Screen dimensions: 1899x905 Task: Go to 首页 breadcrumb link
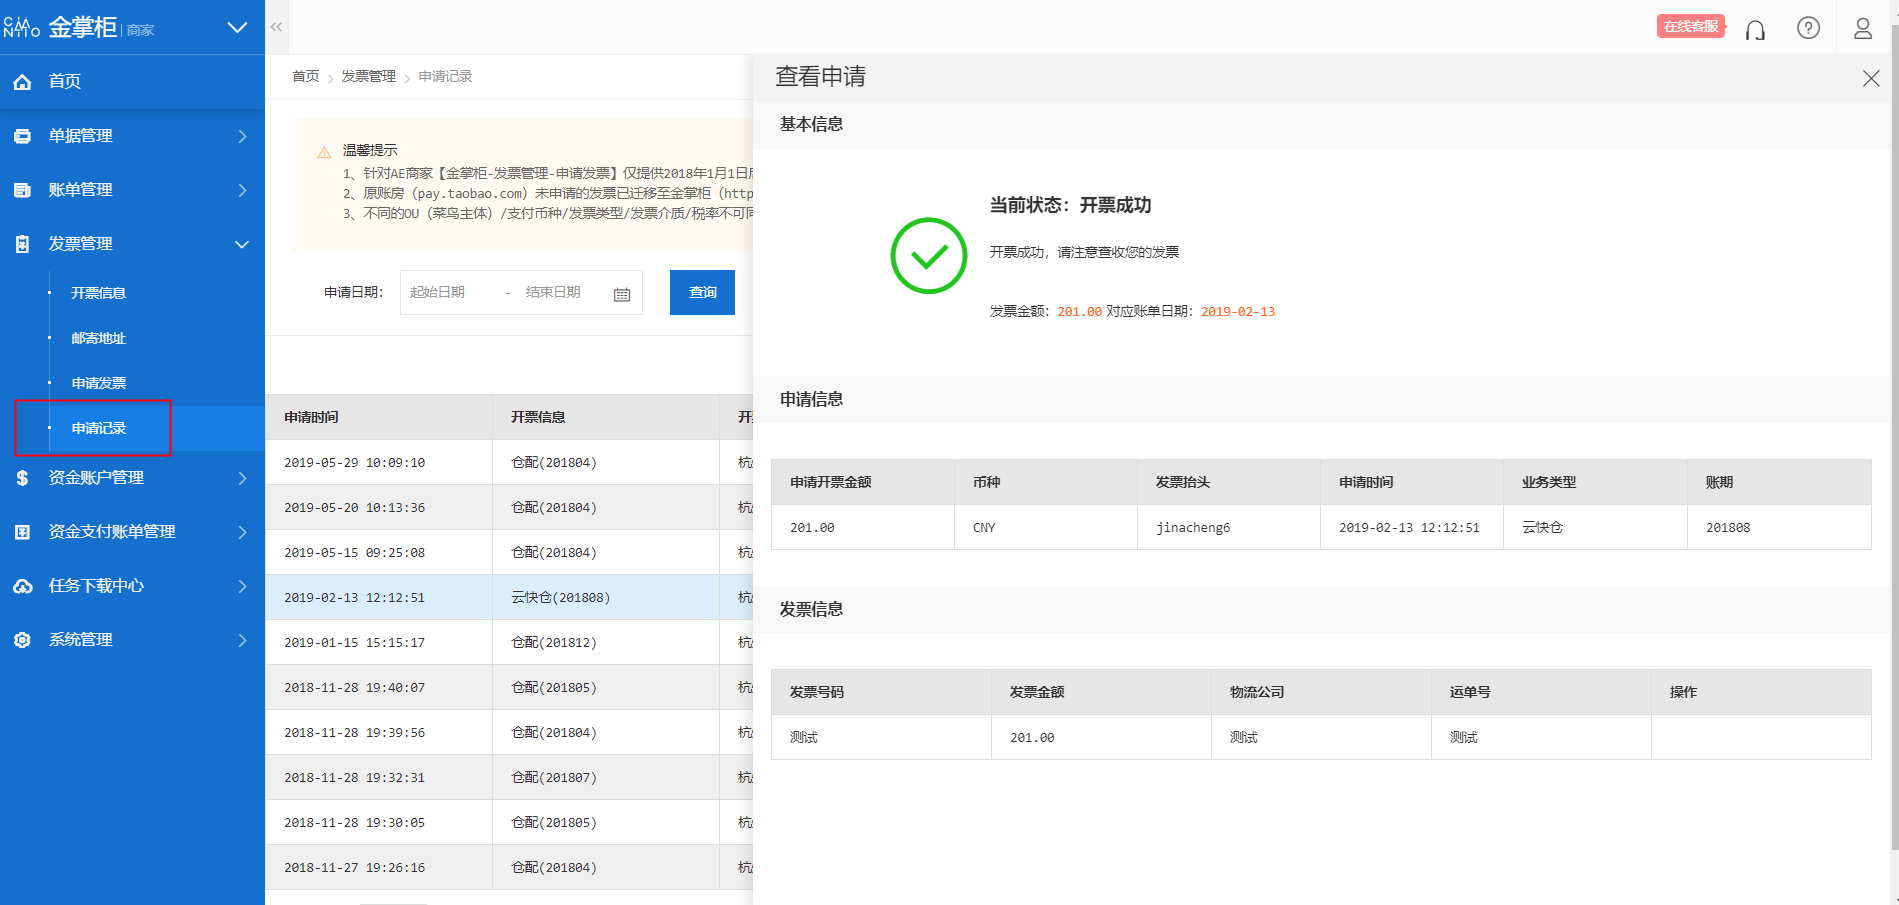click(305, 76)
